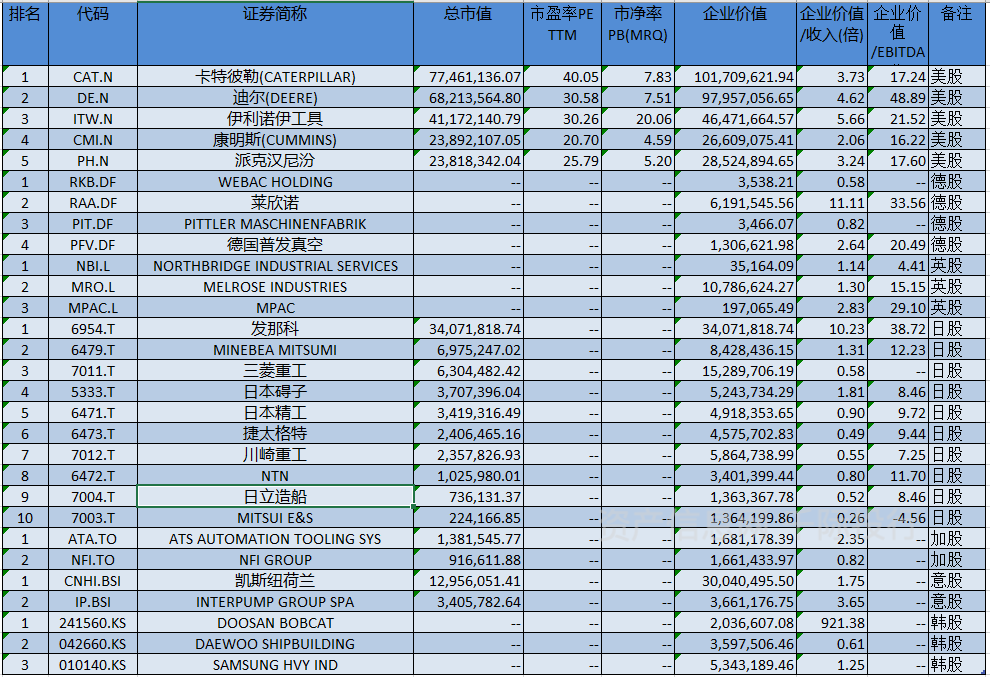Click the 迪尔(DEERE) name cell
990x677 pixels.
275,98
